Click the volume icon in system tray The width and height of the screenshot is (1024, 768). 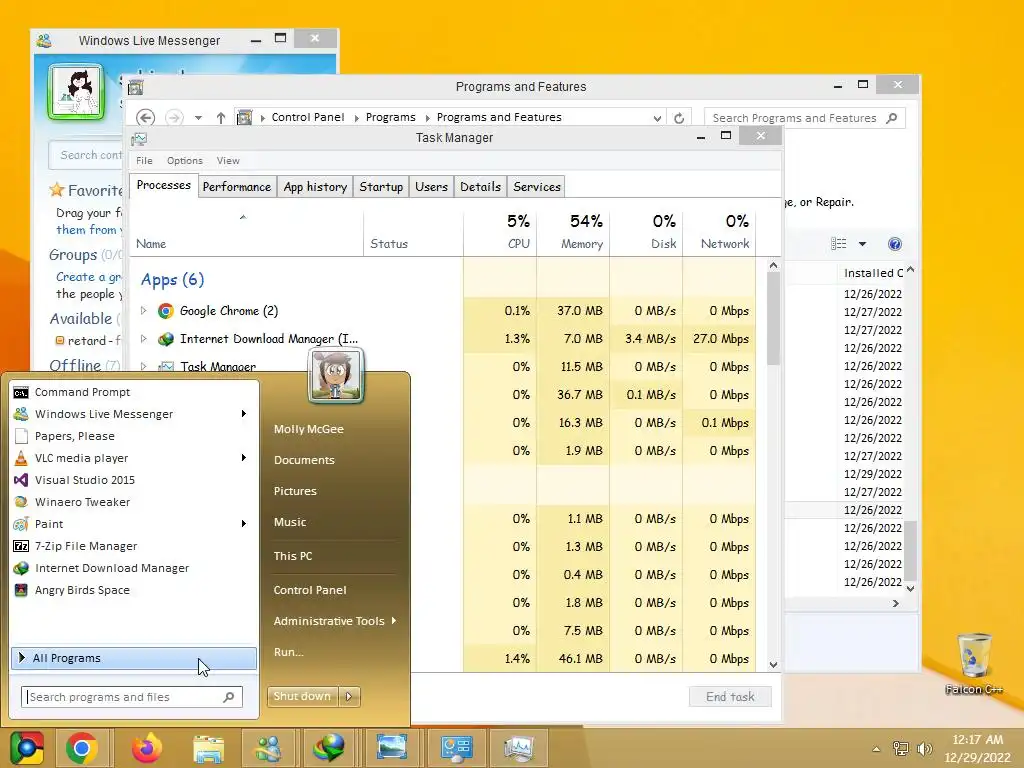click(924, 749)
